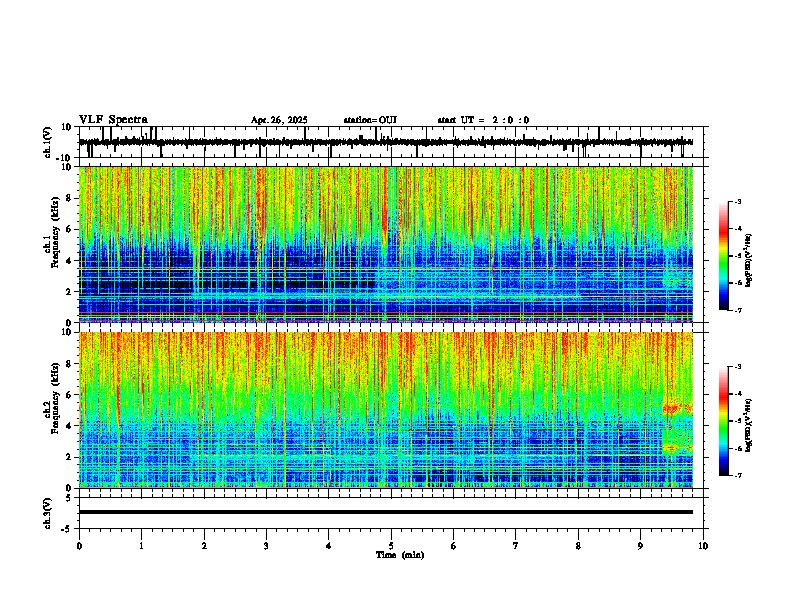Click the "5" tick on ch.3(V) axis
This screenshot has width=792, height=612.
click(69, 497)
